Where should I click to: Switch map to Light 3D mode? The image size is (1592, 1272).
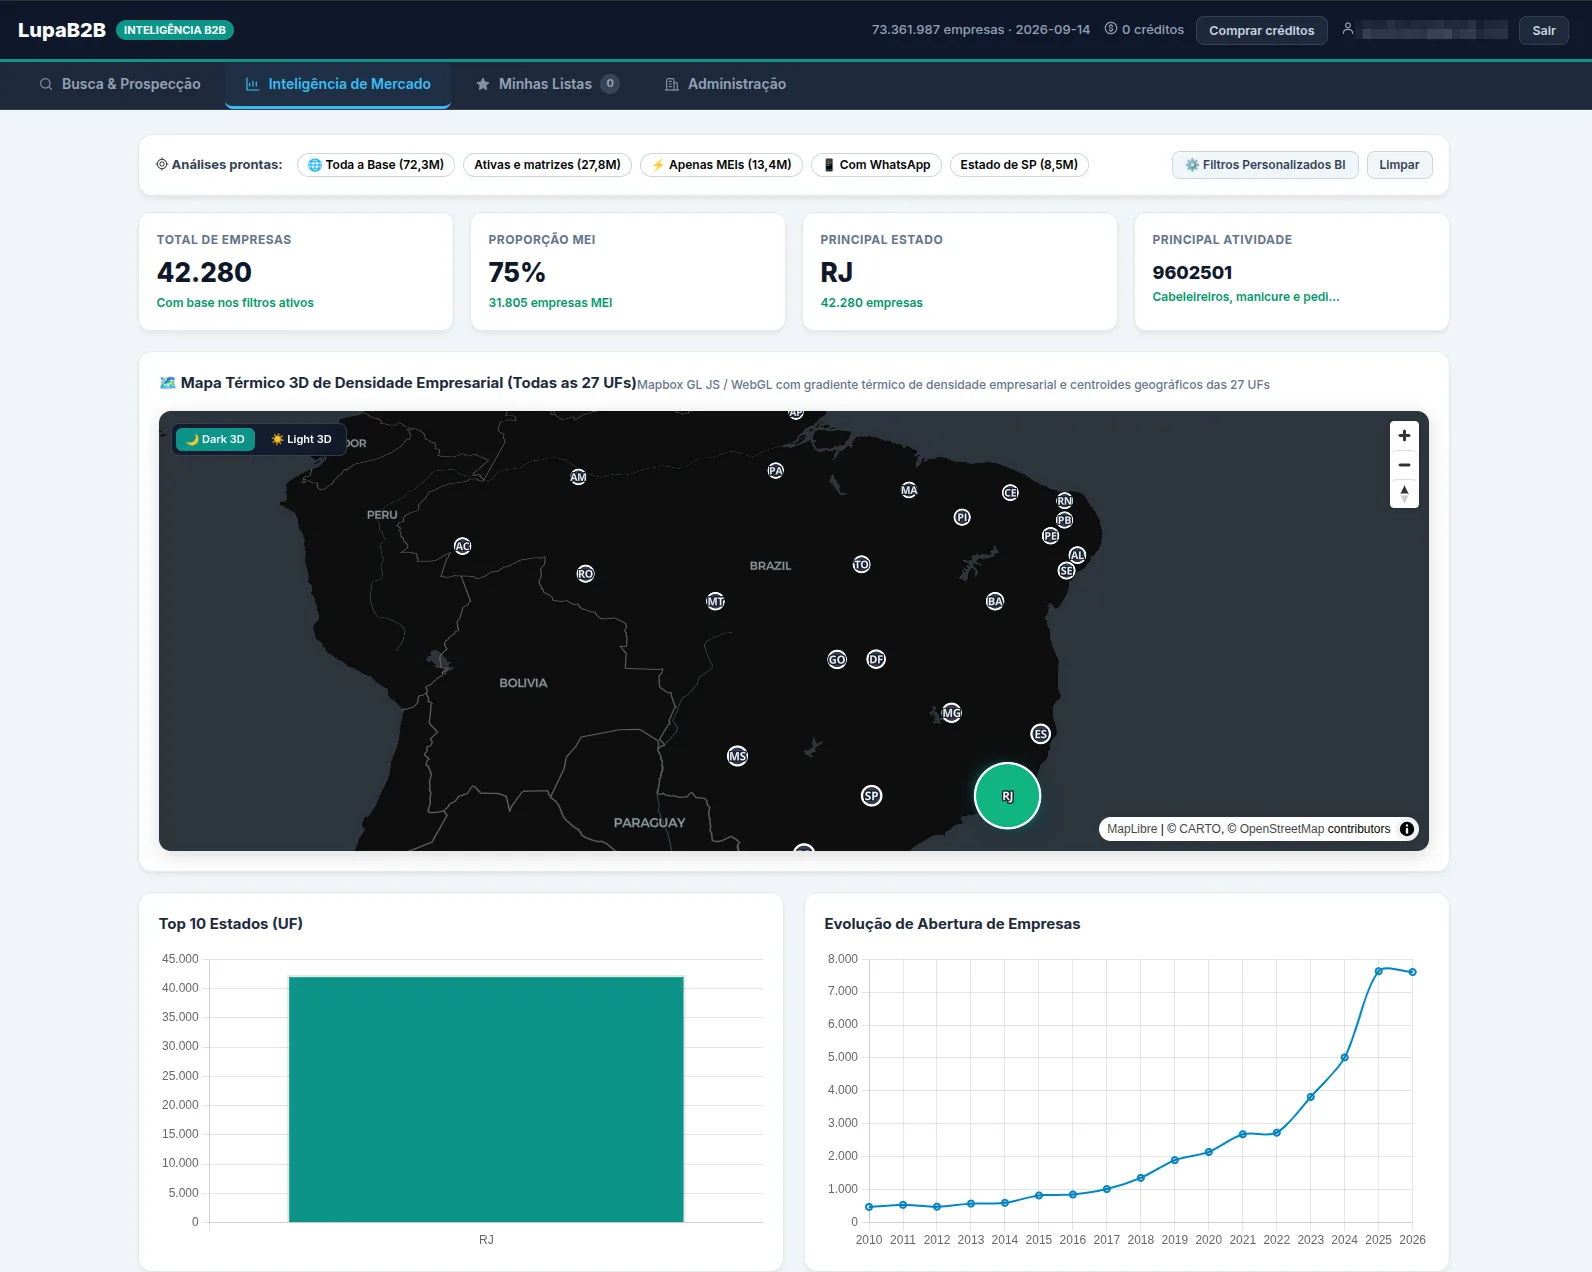click(301, 439)
